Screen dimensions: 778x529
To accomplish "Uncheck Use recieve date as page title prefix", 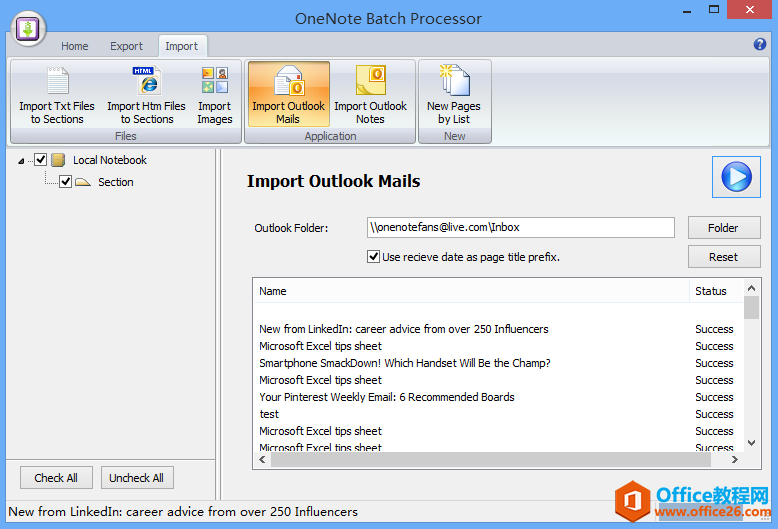I will click(373, 257).
